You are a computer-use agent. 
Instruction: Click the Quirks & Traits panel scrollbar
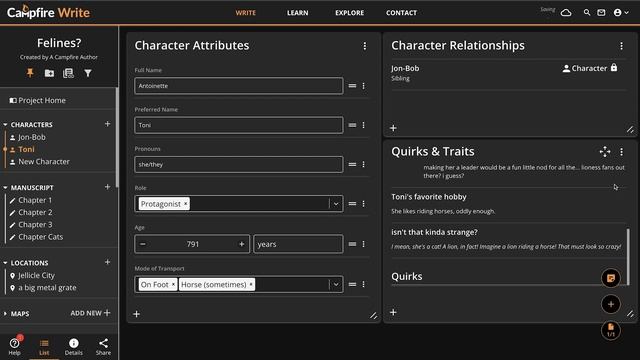click(628, 257)
